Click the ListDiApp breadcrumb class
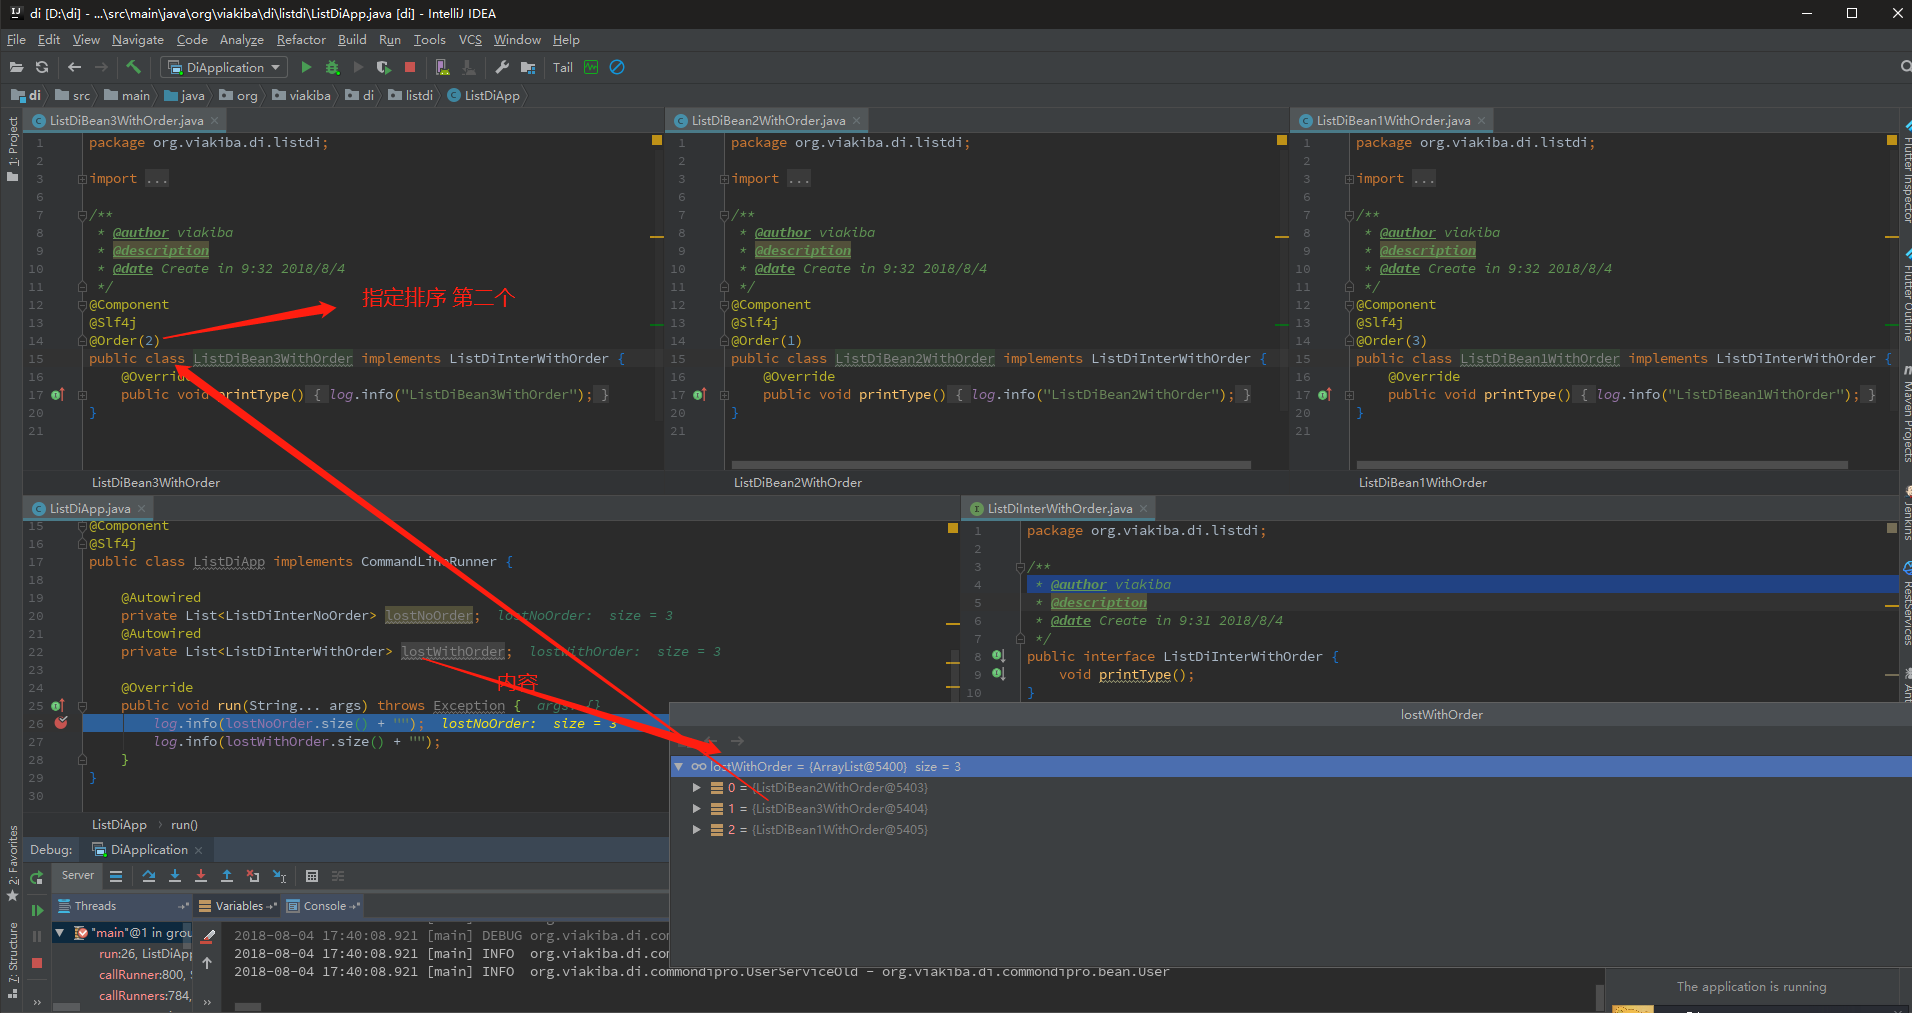This screenshot has width=1912, height=1013. 484,95
